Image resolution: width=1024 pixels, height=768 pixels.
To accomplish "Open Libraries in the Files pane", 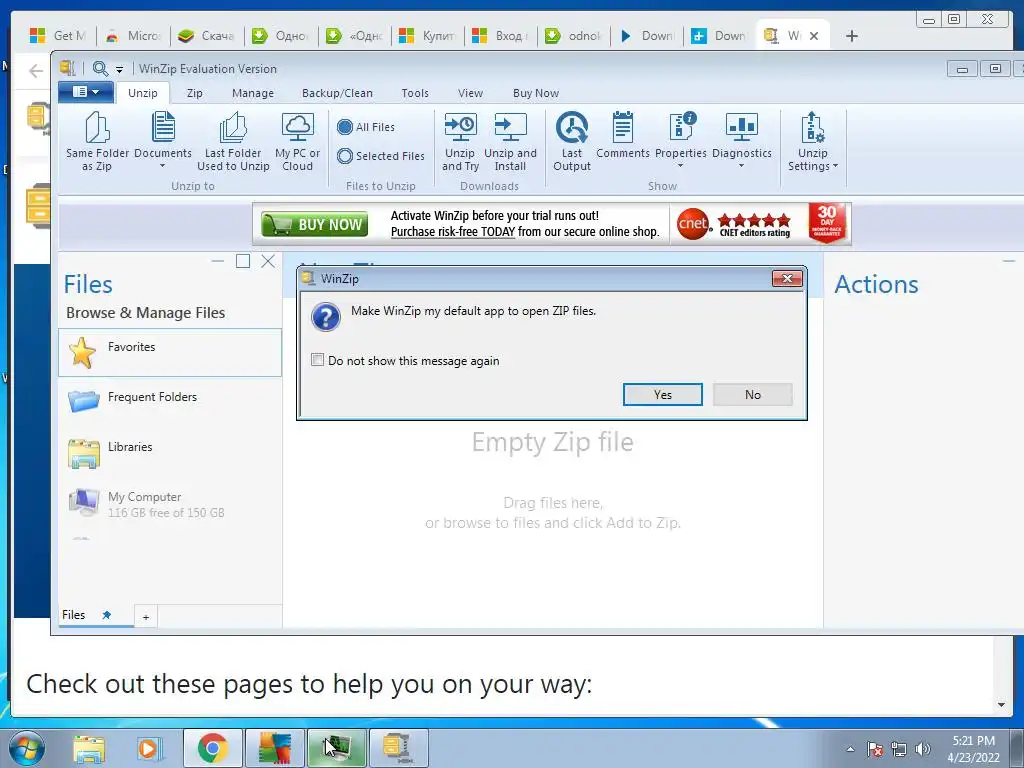I will tap(170, 452).
